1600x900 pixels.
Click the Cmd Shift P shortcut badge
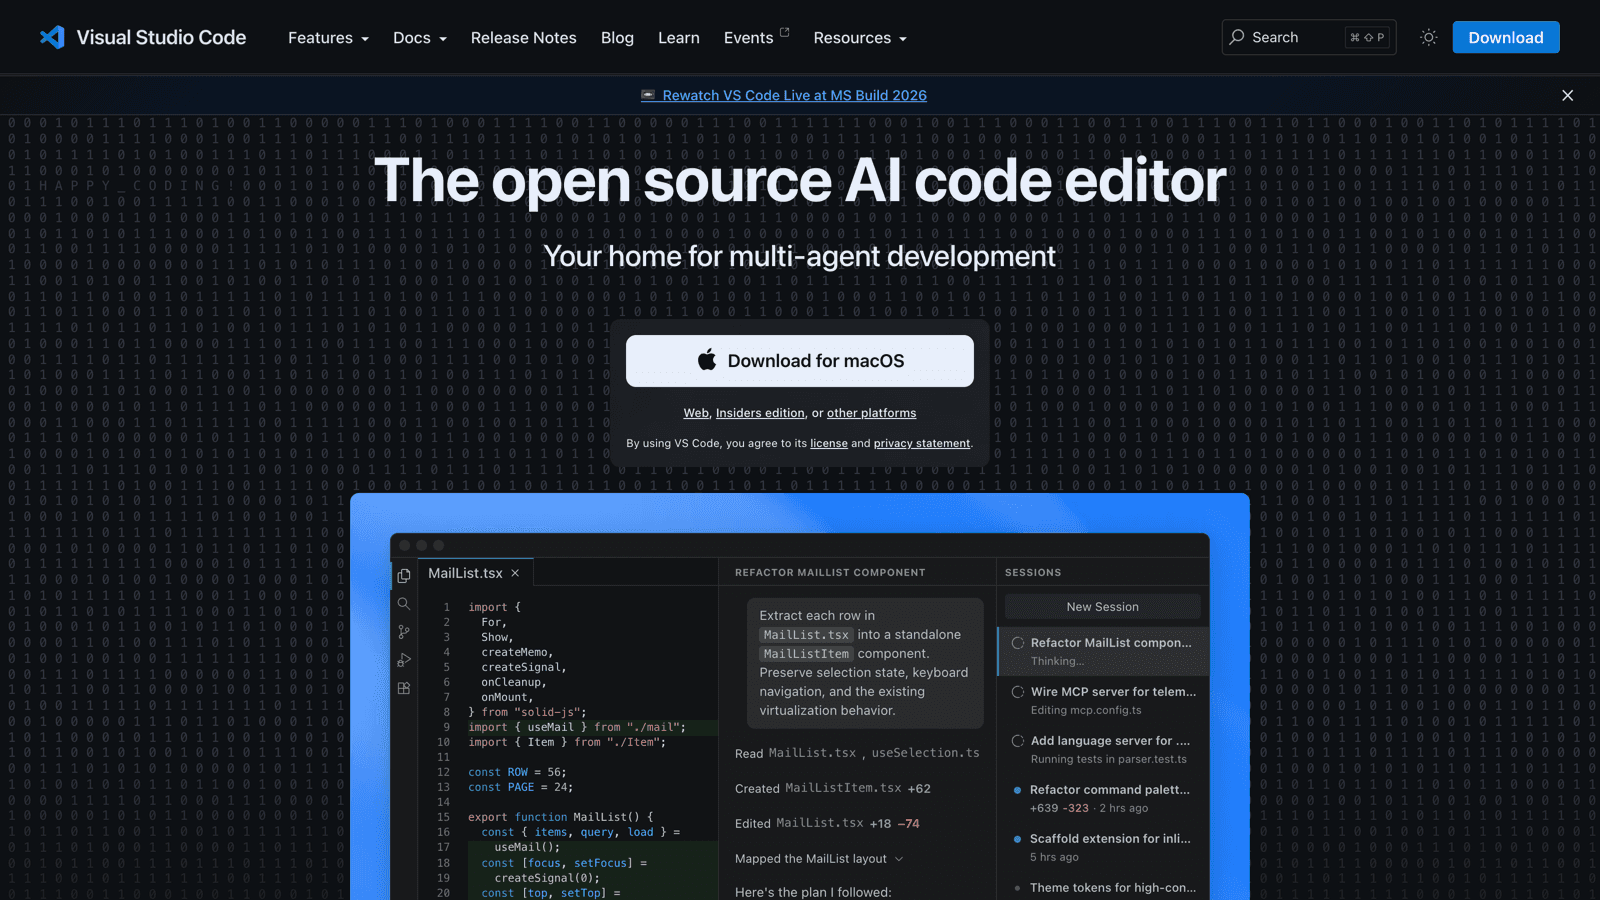[1367, 37]
